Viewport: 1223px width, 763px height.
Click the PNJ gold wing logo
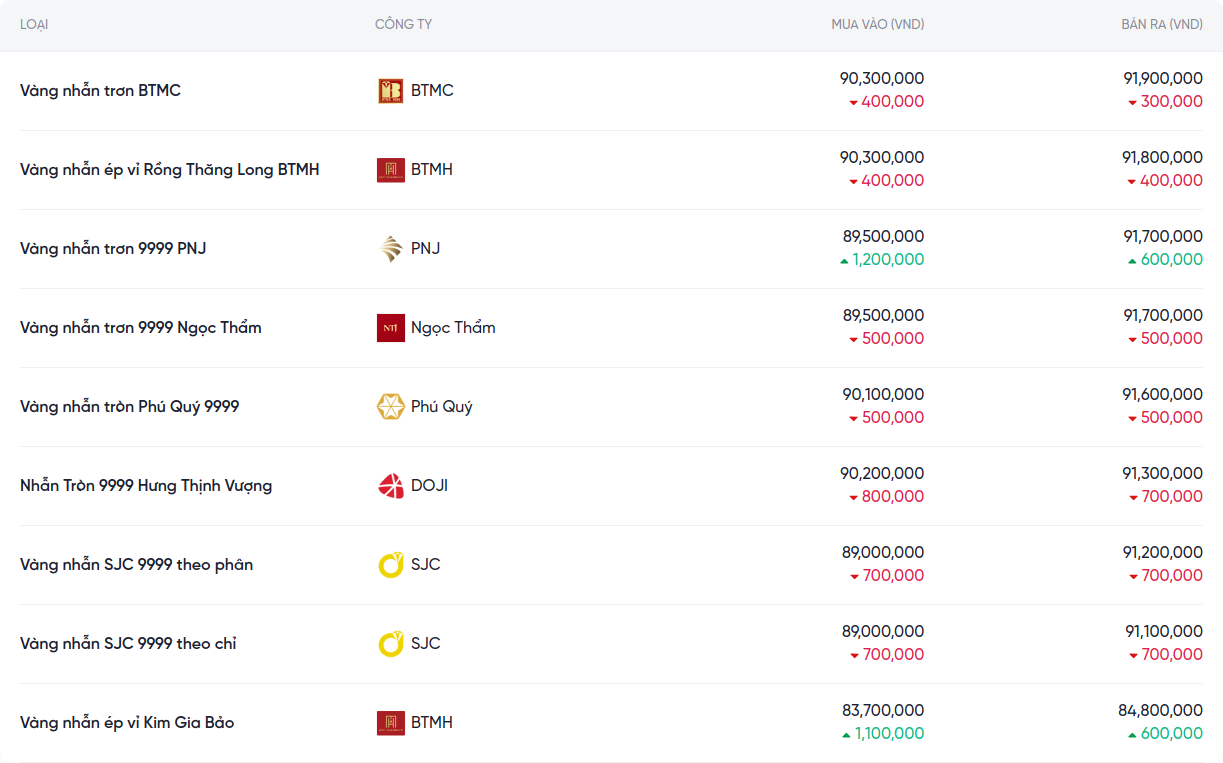390,249
